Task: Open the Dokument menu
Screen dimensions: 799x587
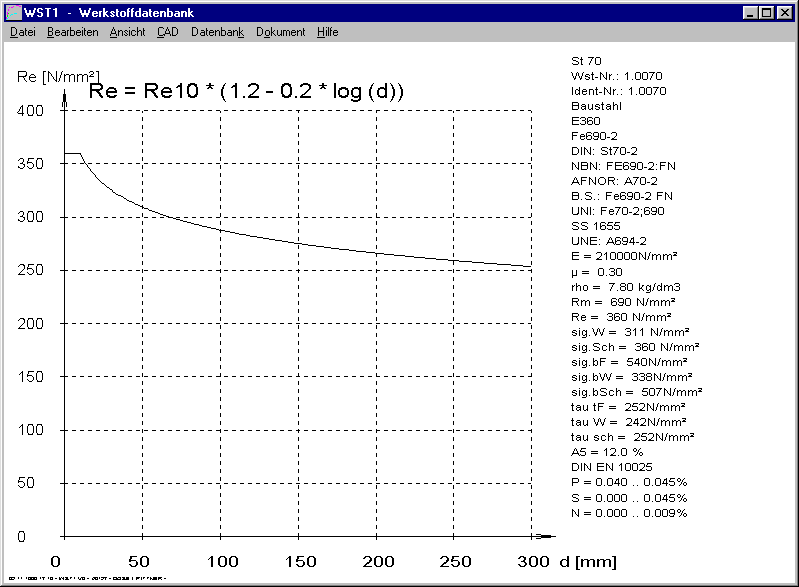Action: (280, 32)
